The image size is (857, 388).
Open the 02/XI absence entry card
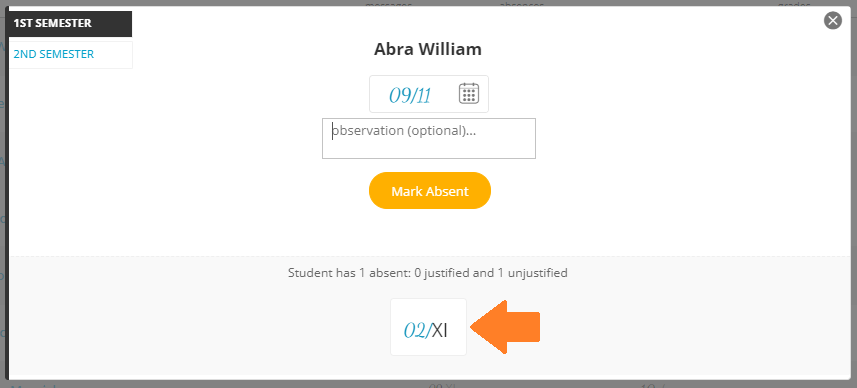(x=428, y=327)
